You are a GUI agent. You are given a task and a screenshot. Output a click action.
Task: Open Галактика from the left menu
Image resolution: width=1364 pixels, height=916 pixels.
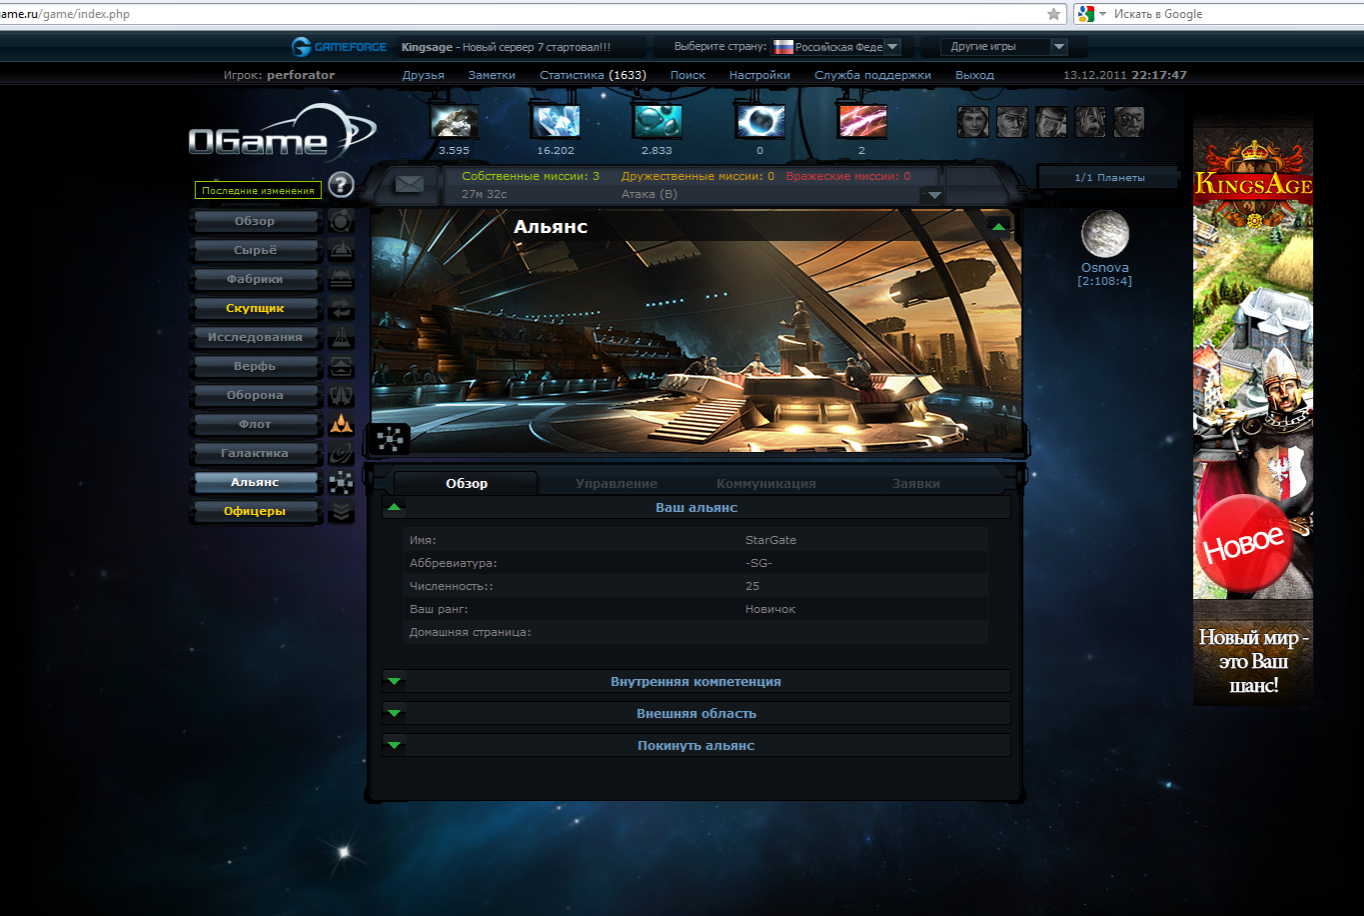255,453
